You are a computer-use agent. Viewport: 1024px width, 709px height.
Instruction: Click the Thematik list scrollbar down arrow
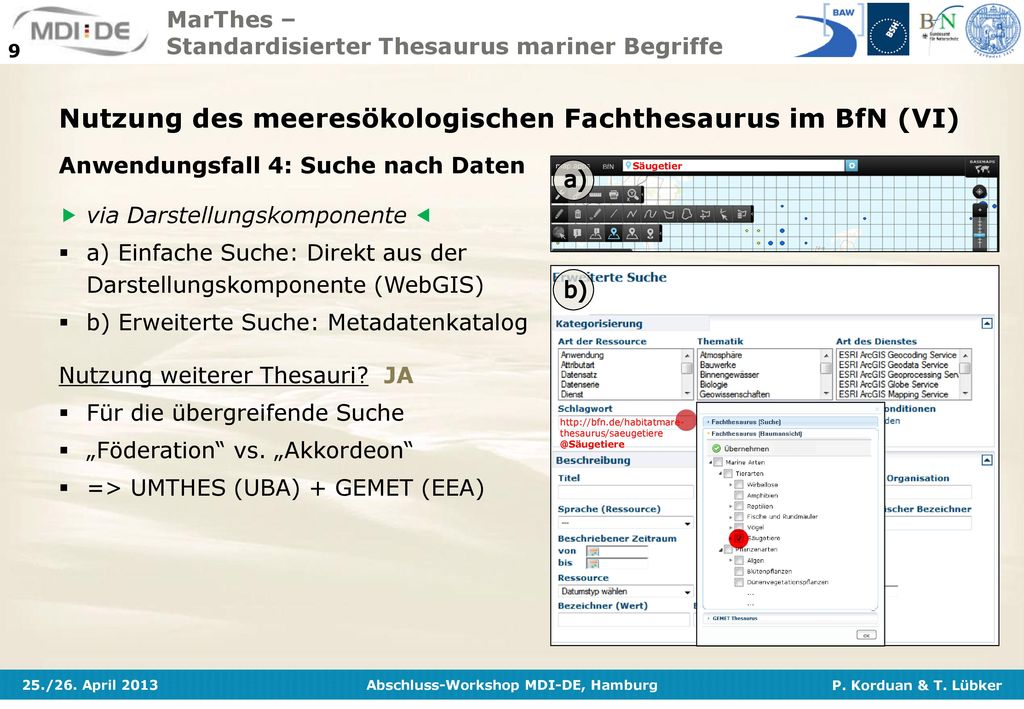(826, 394)
